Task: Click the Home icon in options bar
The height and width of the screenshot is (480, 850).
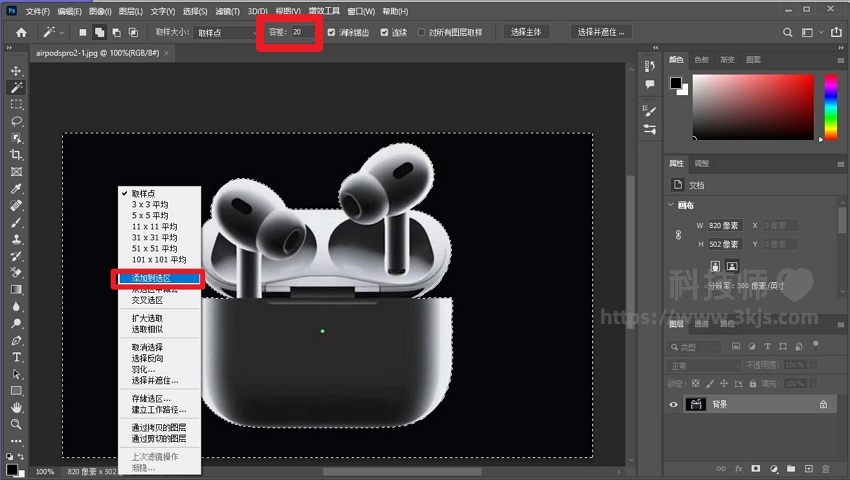Action: (21, 33)
